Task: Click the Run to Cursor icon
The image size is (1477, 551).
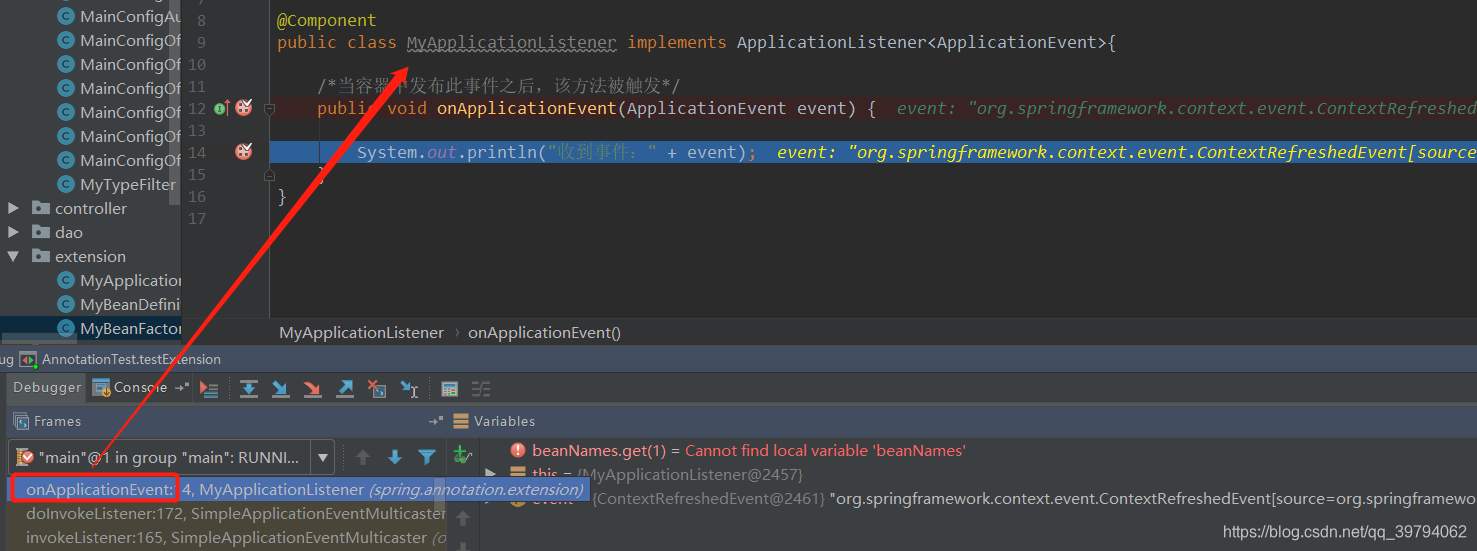Action: coord(409,388)
